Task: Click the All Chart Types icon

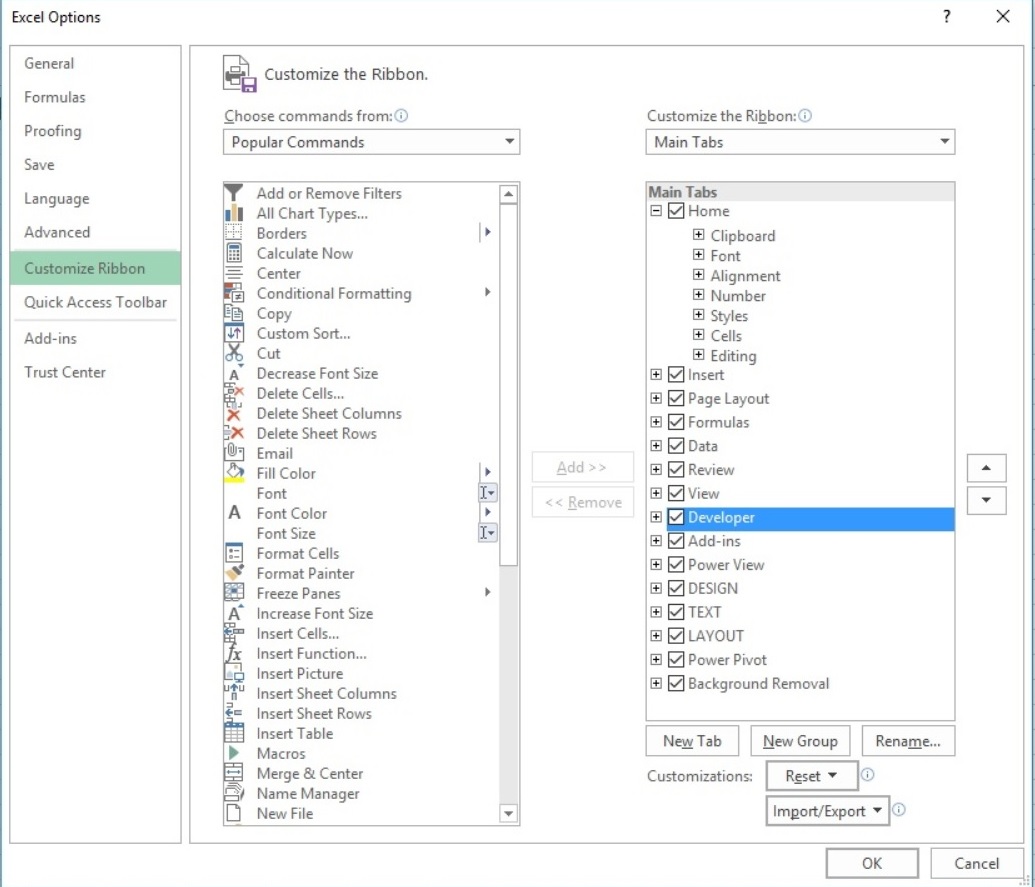Action: (234, 213)
